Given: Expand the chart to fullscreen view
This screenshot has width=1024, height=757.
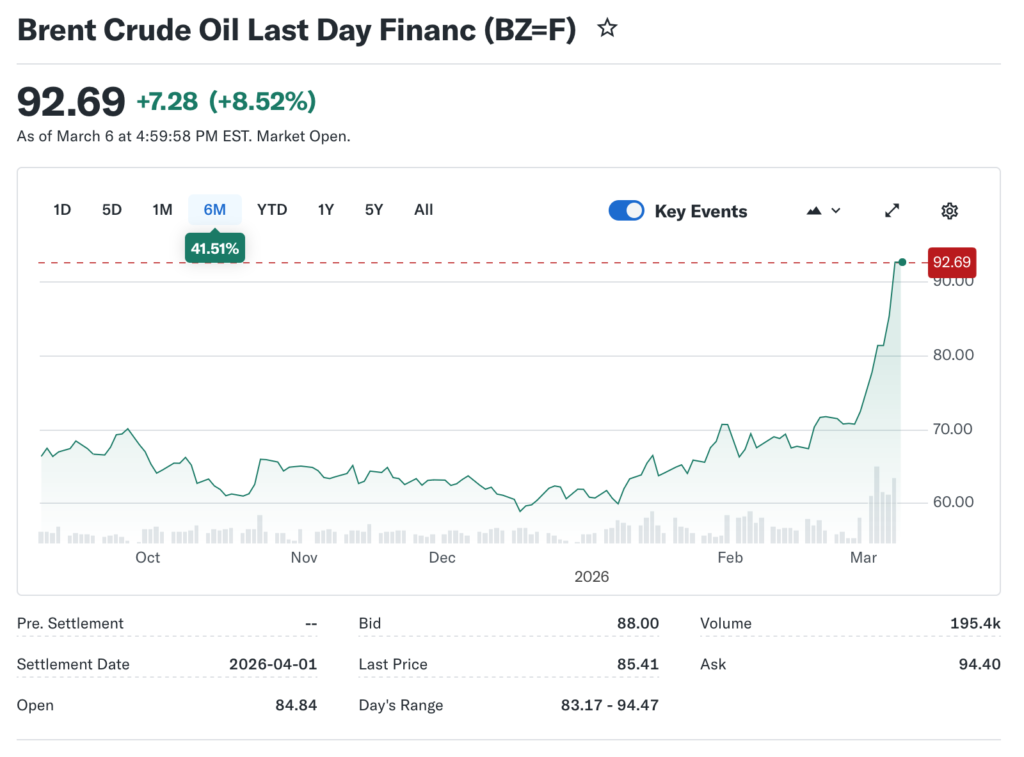Looking at the screenshot, I should click(891, 210).
